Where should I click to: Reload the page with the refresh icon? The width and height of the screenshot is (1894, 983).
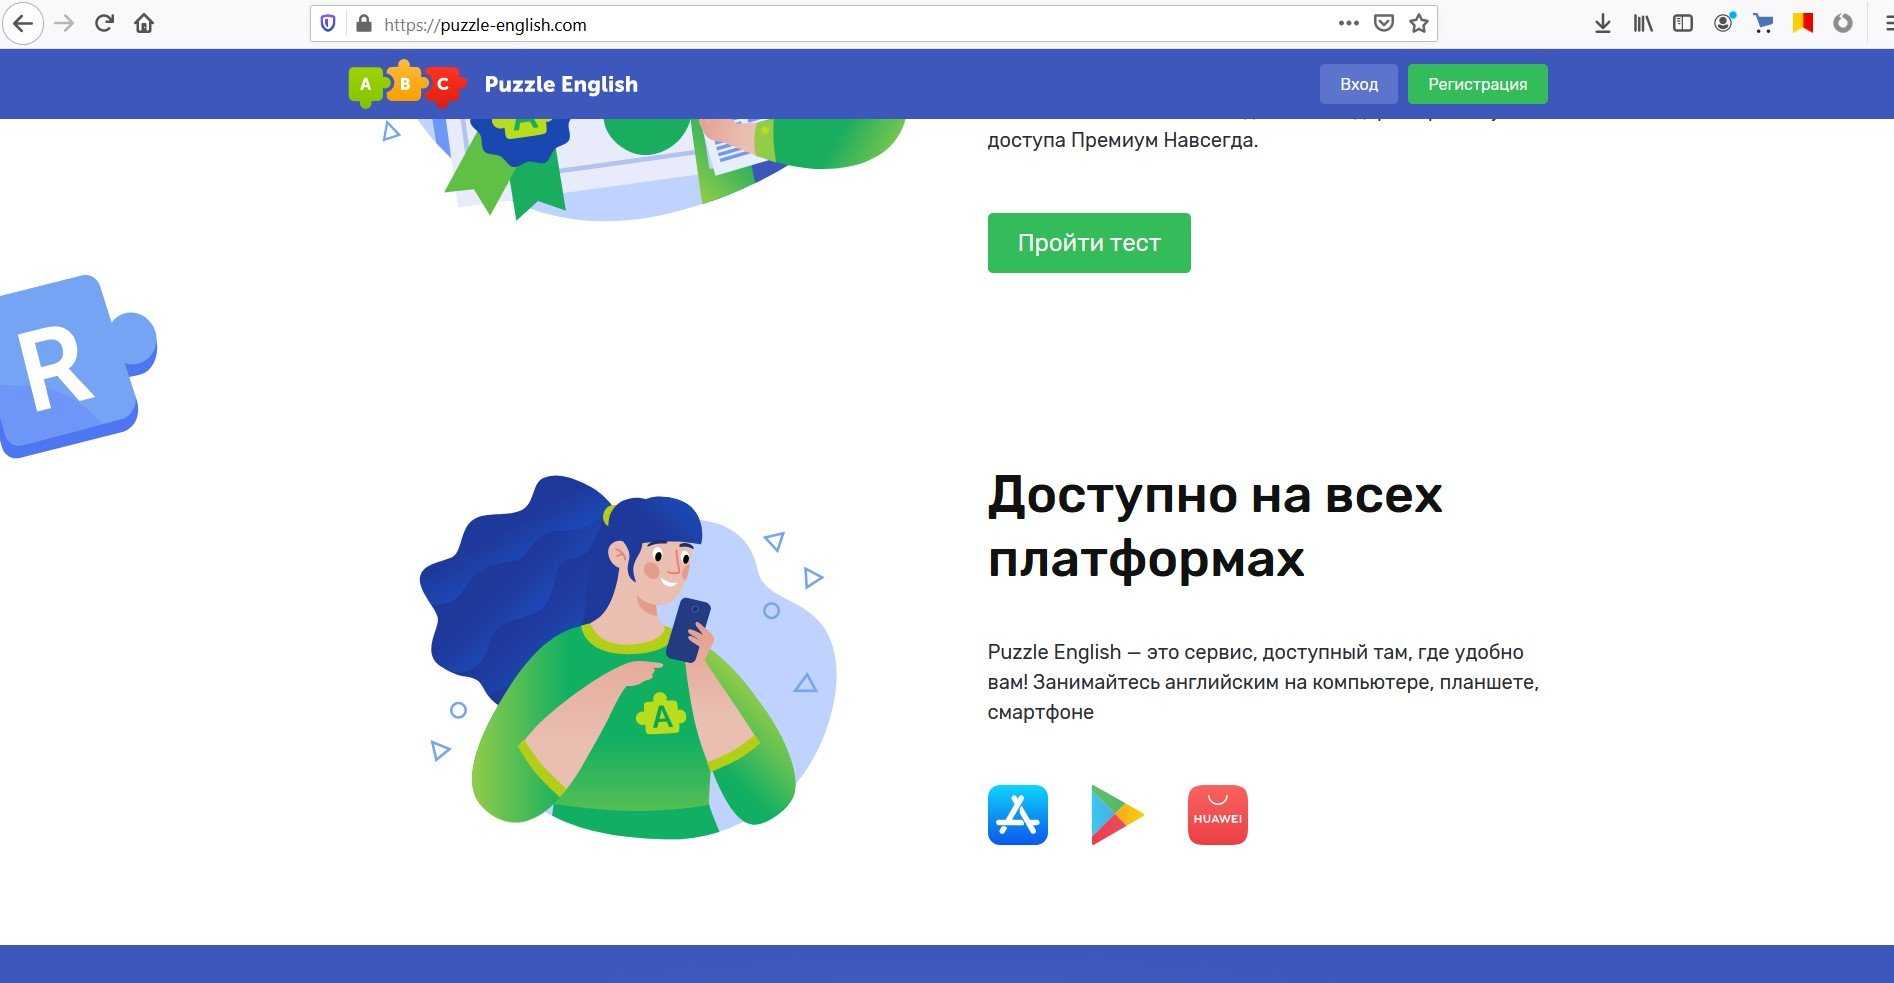click(x=104, y=23)
